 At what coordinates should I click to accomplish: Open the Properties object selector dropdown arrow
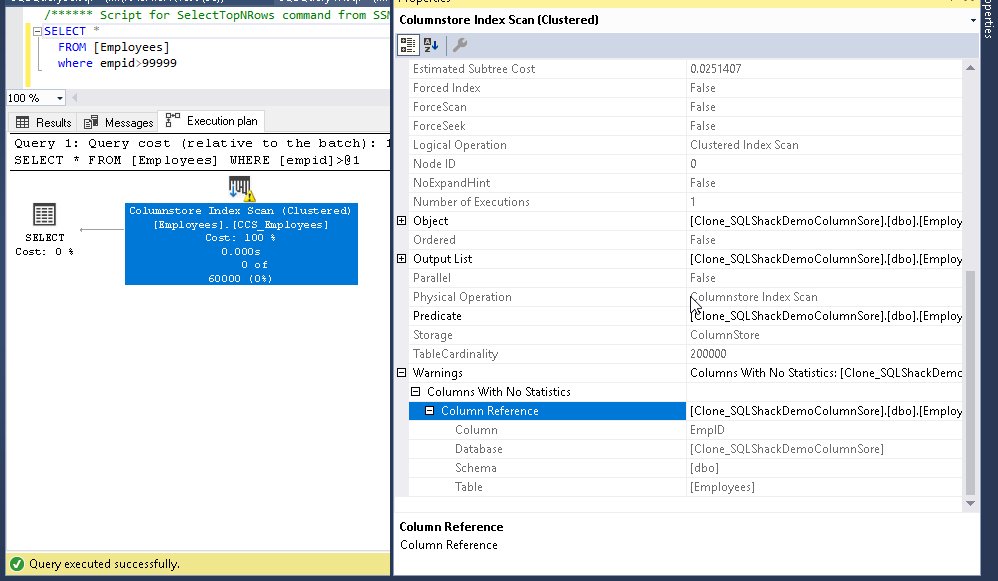pos(973,20)
